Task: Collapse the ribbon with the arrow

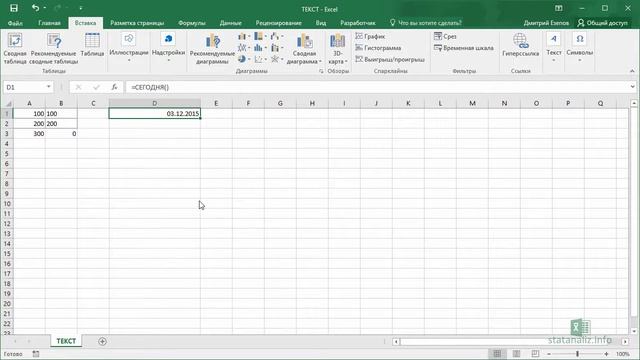Action: click(x=632, y=71)
